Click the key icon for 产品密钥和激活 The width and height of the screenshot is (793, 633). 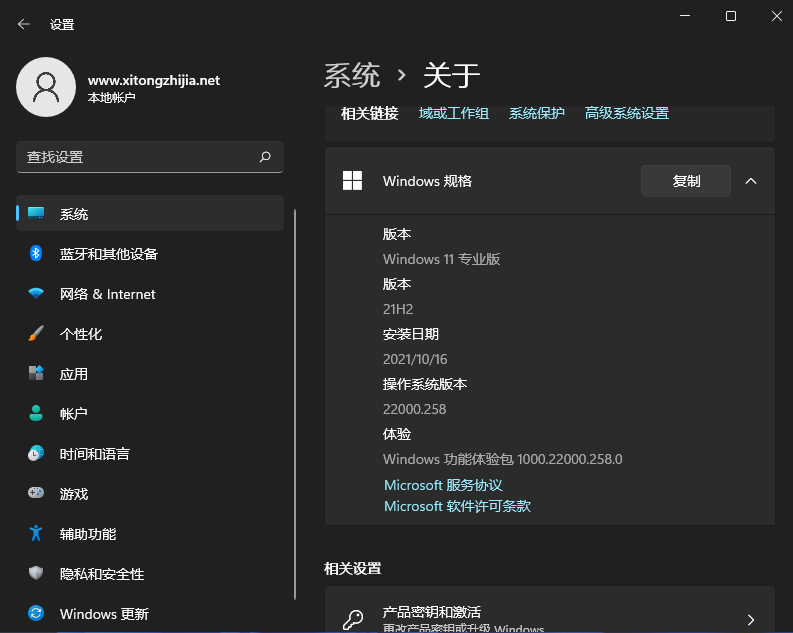tap(353, 619)
